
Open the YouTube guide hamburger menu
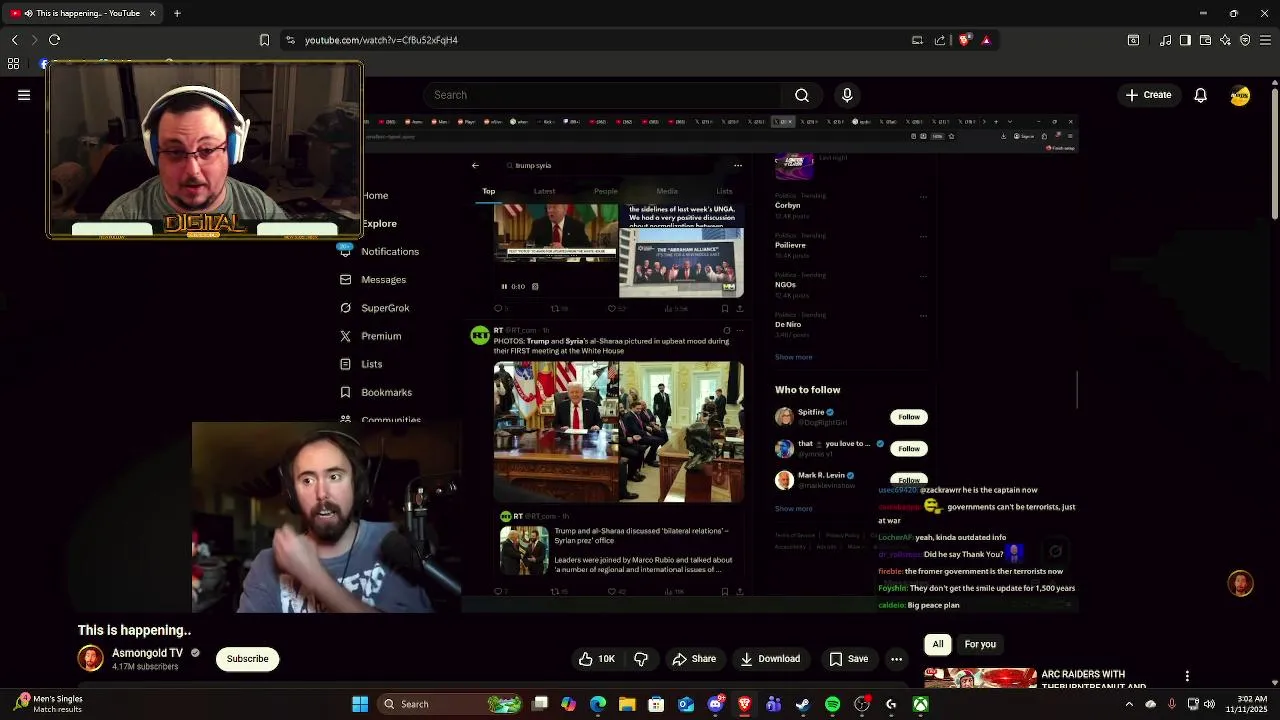pyautogui.click(x=24, y=95)
